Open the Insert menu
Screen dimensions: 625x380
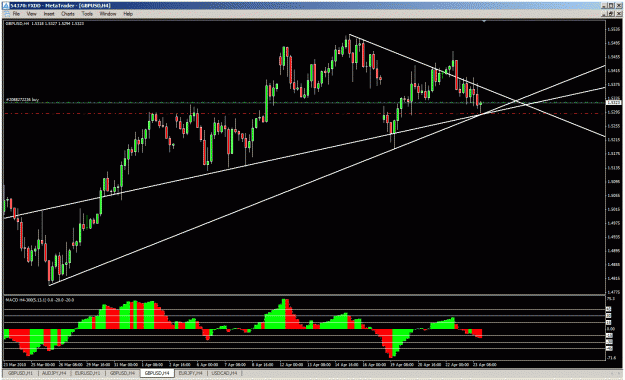point(49,14)
